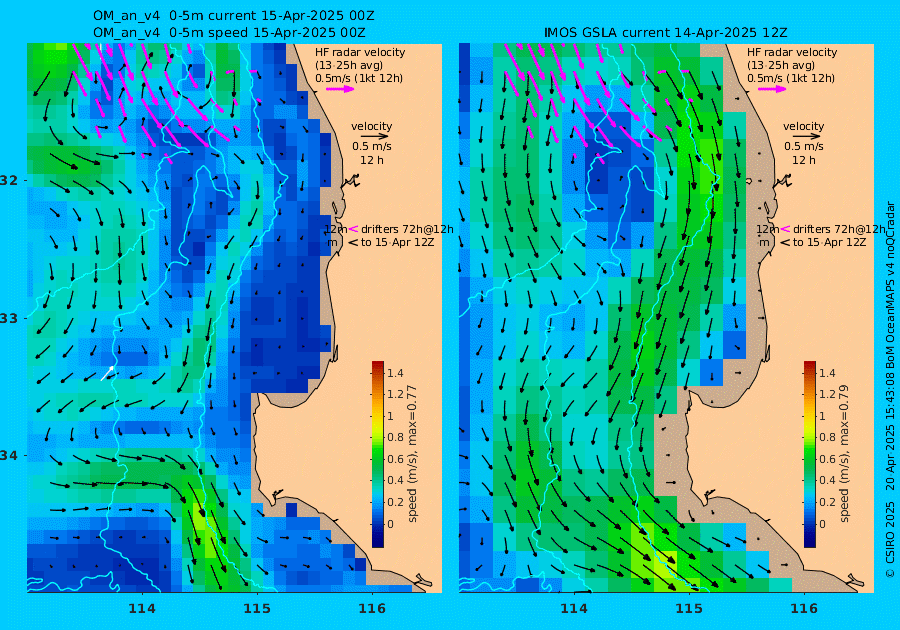Viewport: 900px width, 630px height.
Task: Select the left map's '0.5m/s (1kt 12h)' text
Action: point(359,79)
